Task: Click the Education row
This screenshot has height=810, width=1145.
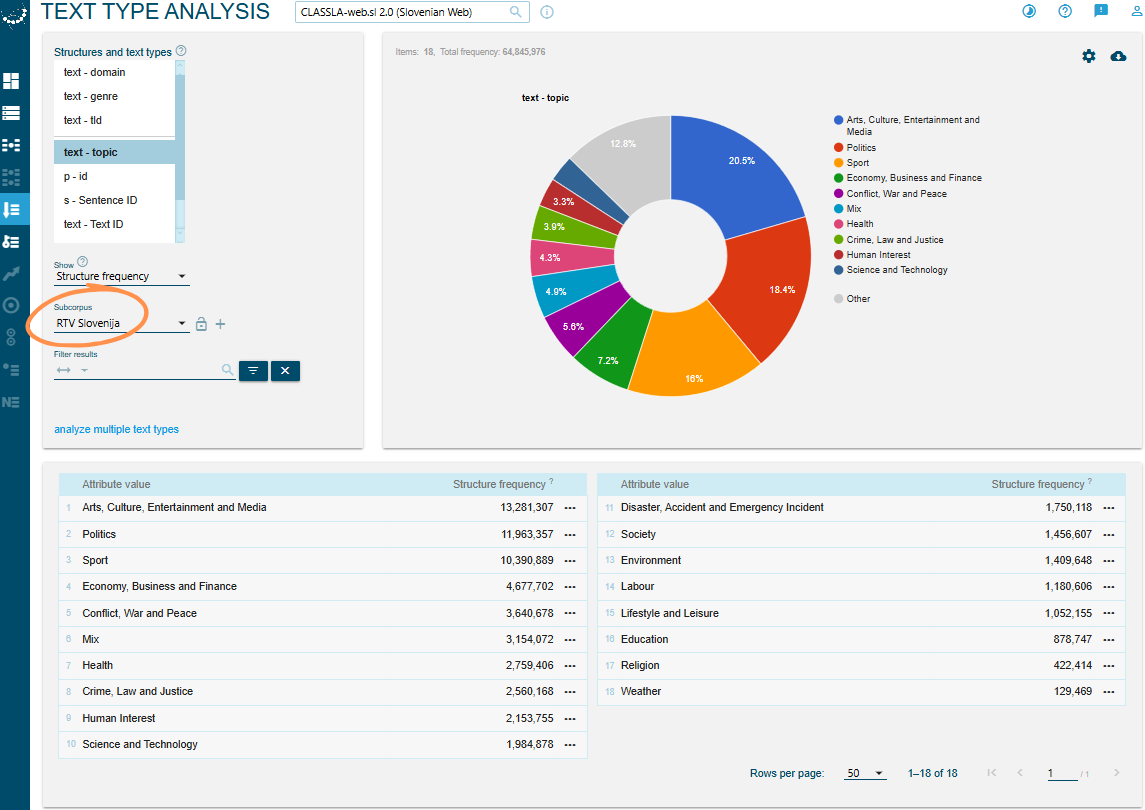Action: [x=861, y=640]
